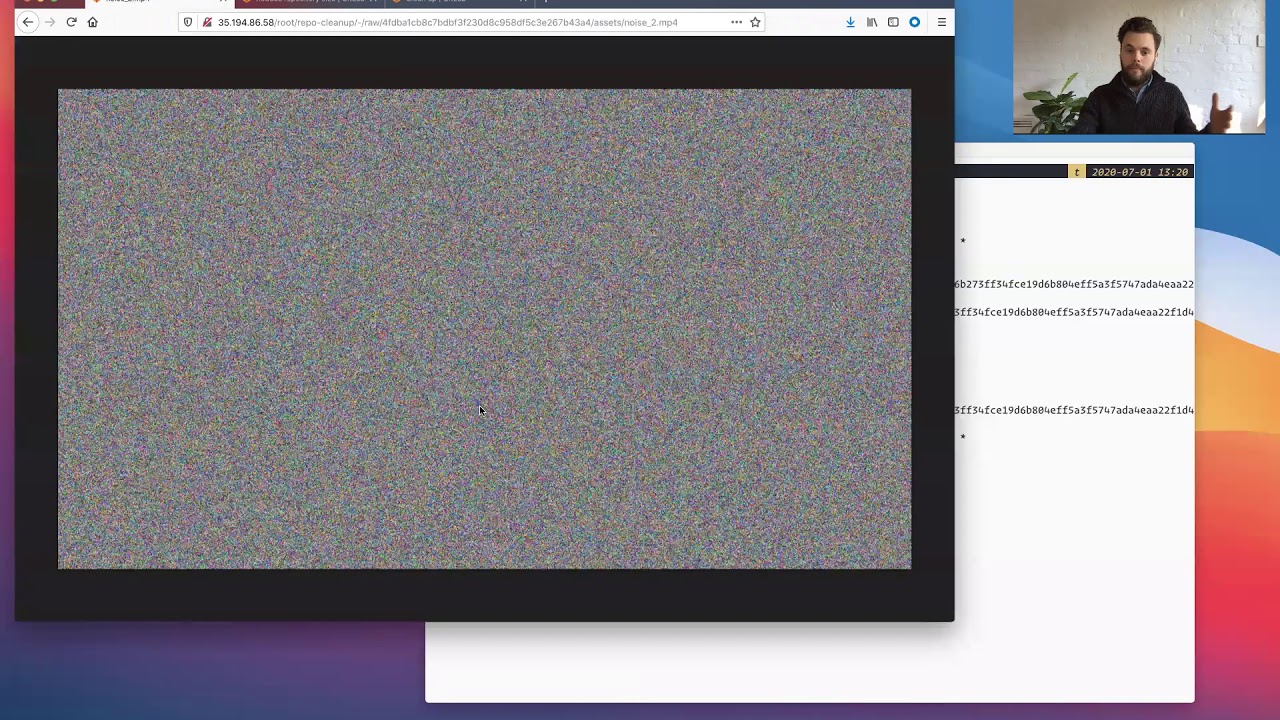Show the insecure connection lock info
This screenshot has height=720, width=1280.
click(x=207, y=22)
